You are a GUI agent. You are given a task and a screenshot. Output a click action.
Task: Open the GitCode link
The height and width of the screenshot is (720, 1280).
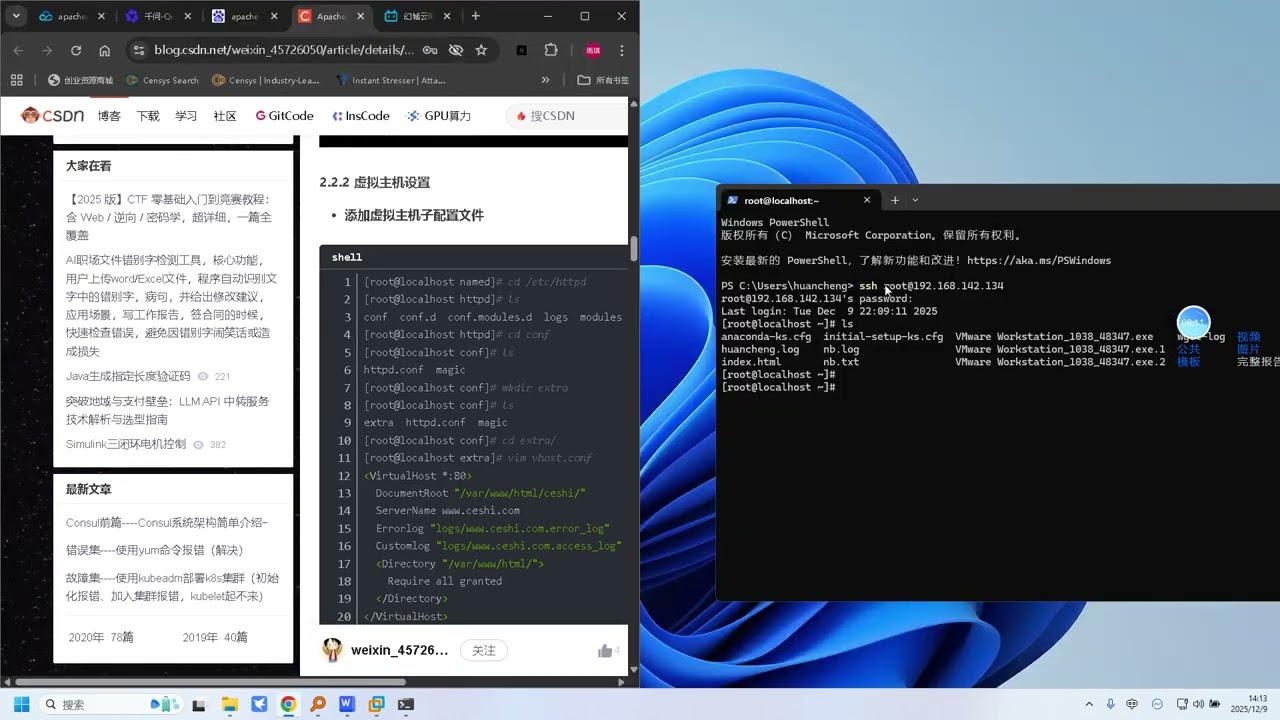[x=285, y=116]
